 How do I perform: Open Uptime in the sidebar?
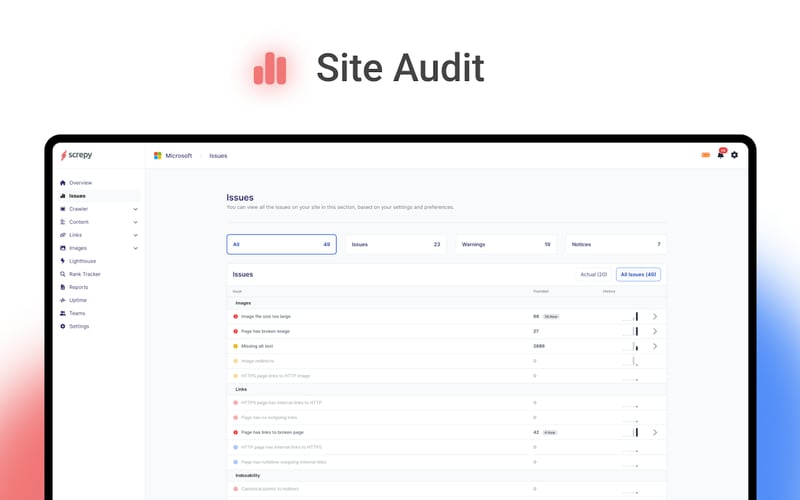(78, 300)
